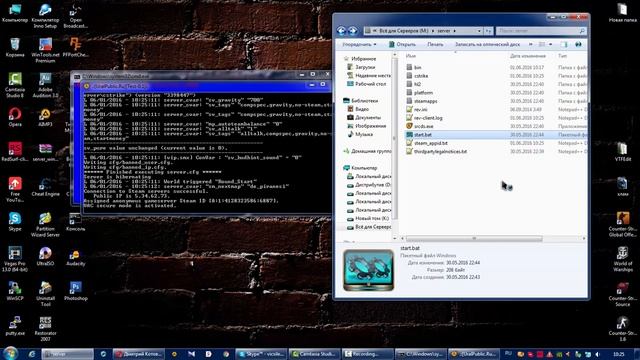Launch Skype desktop icon

tap(15, 222)
